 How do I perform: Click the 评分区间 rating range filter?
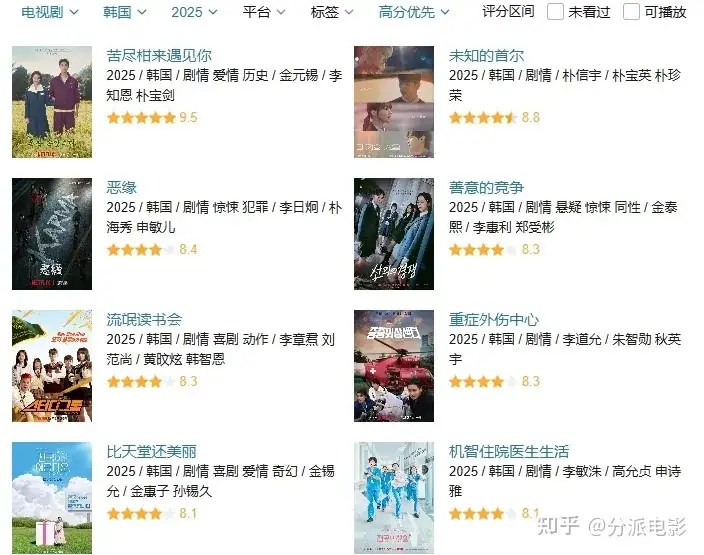508,12
